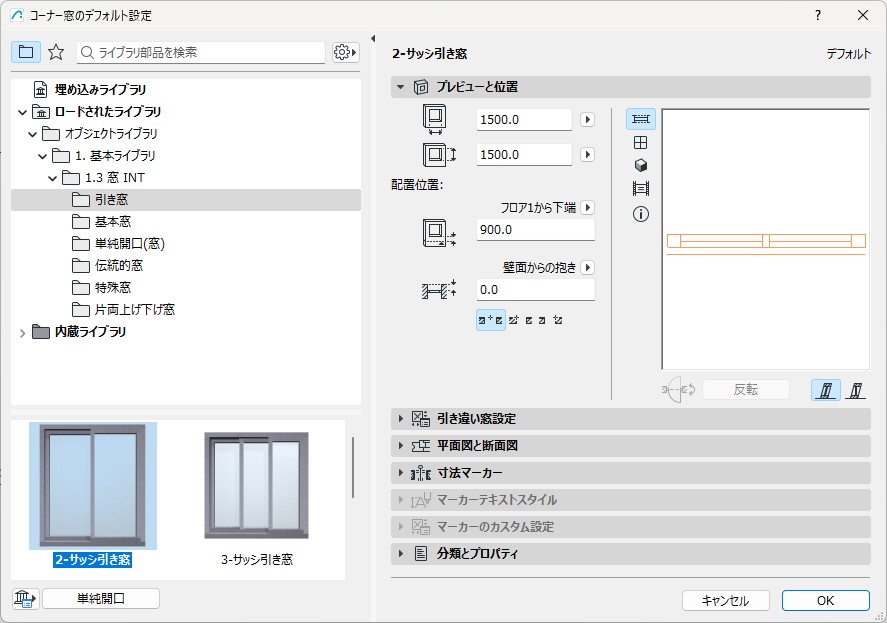Switch to folder view in library browser
Screen dimensions: 887x623
25,52
